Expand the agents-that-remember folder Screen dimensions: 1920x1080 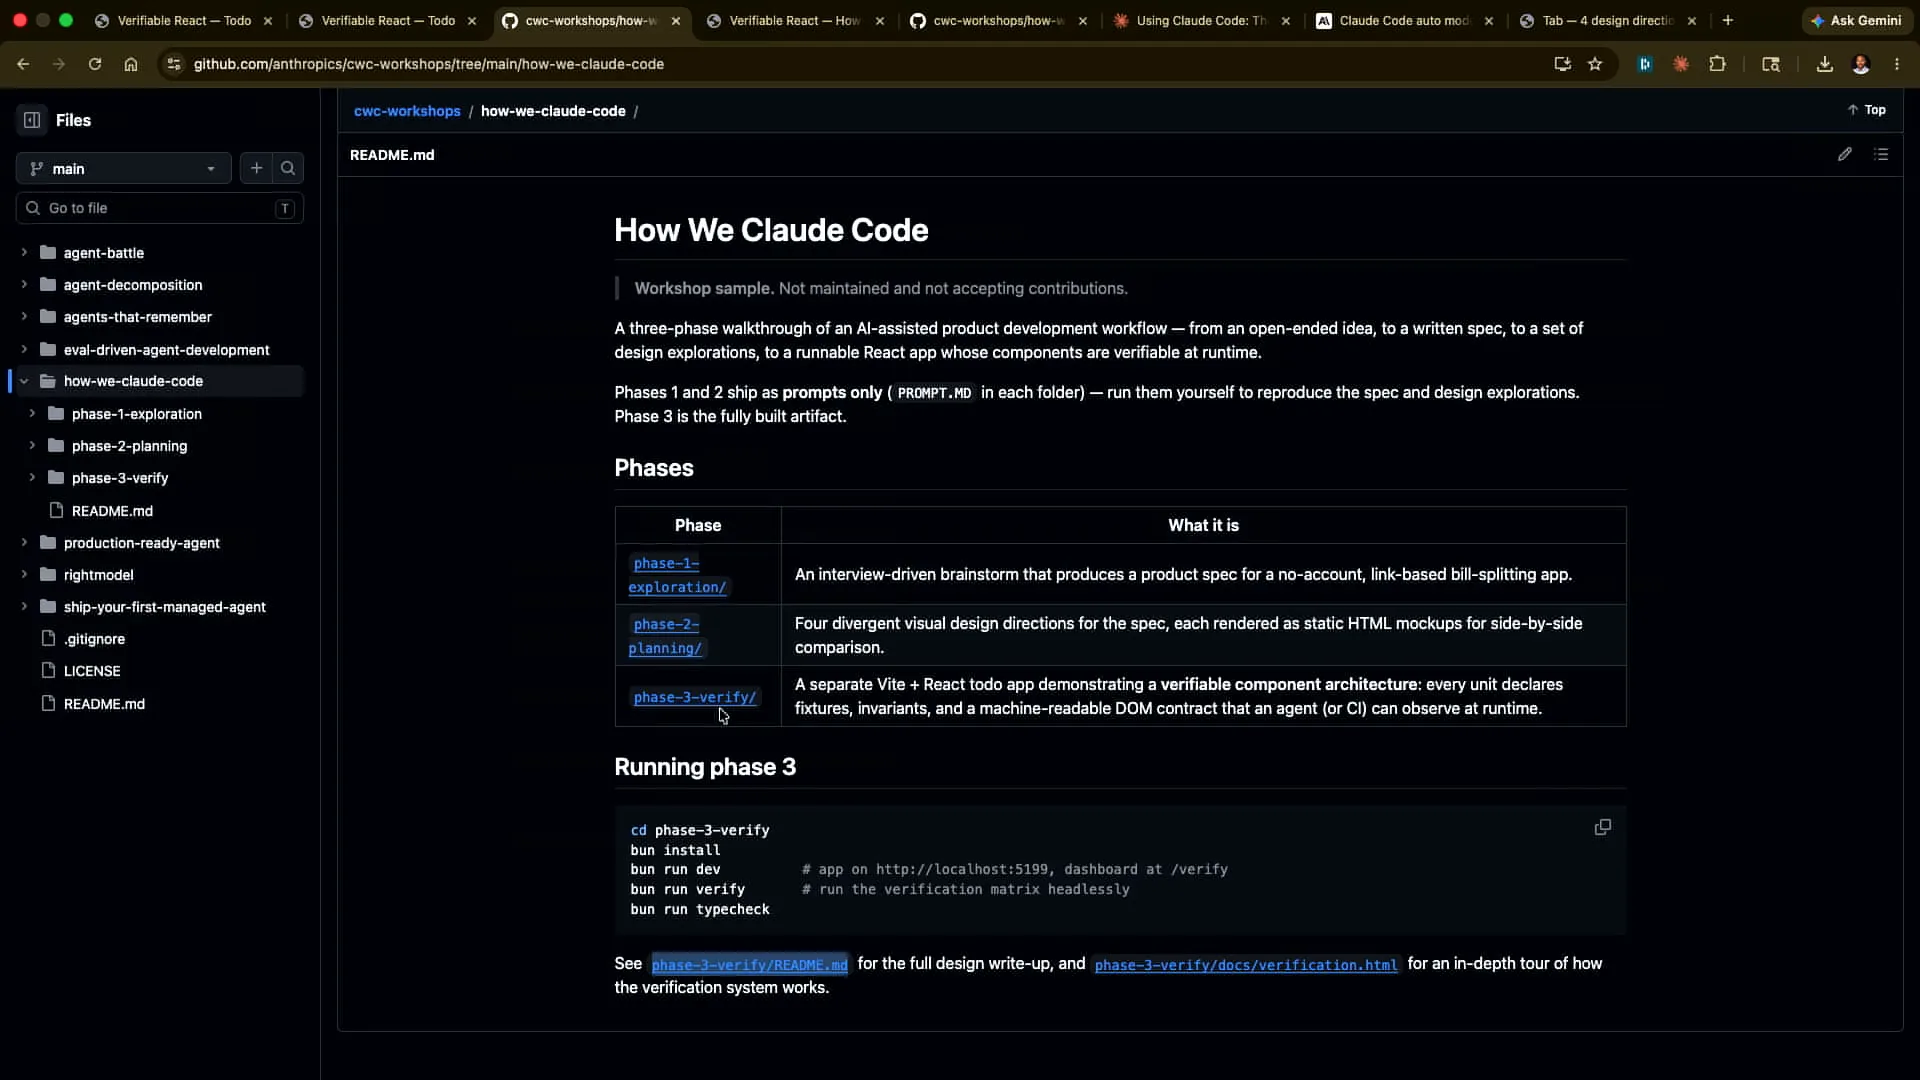(x=24, y=317)
